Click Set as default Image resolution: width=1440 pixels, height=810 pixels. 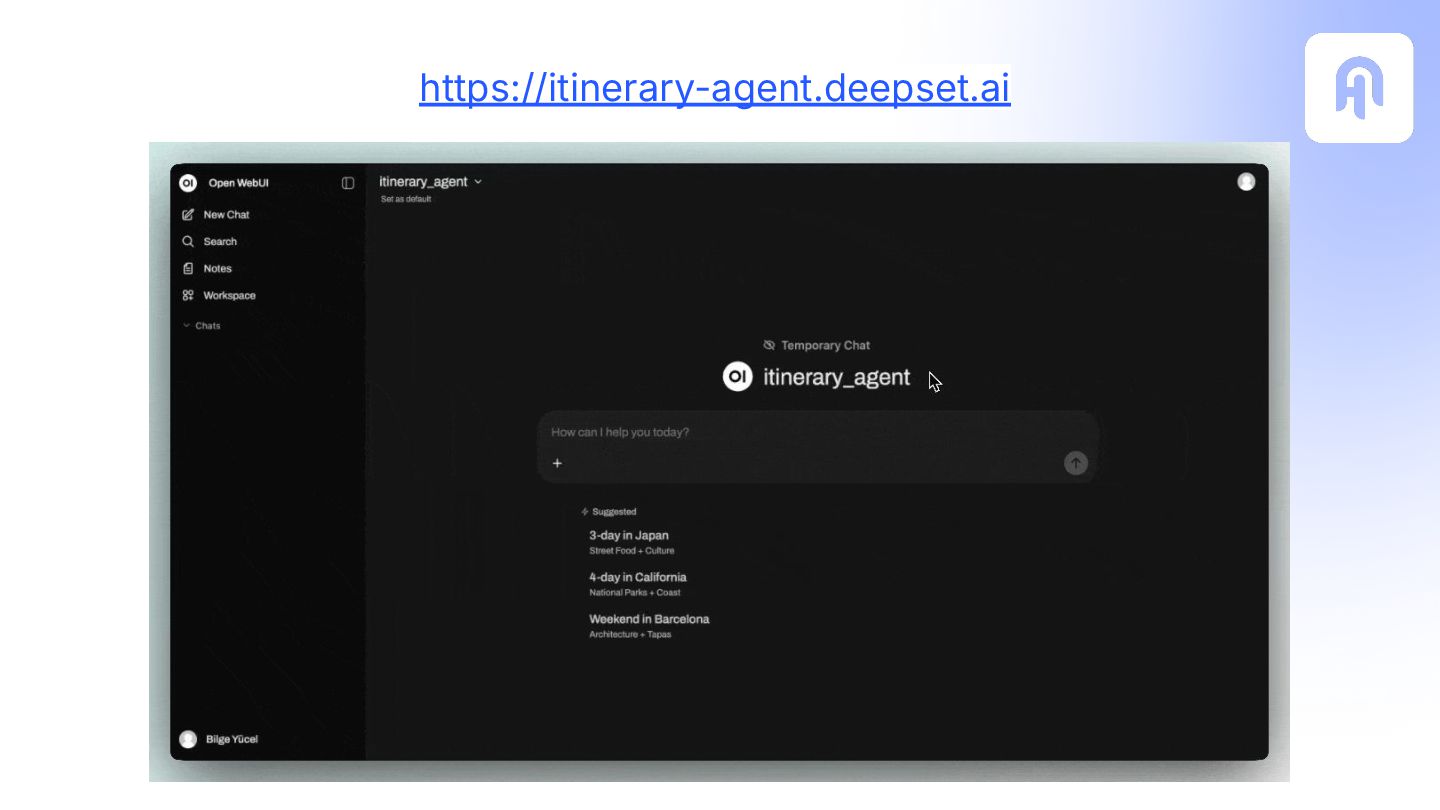point(406,199)
